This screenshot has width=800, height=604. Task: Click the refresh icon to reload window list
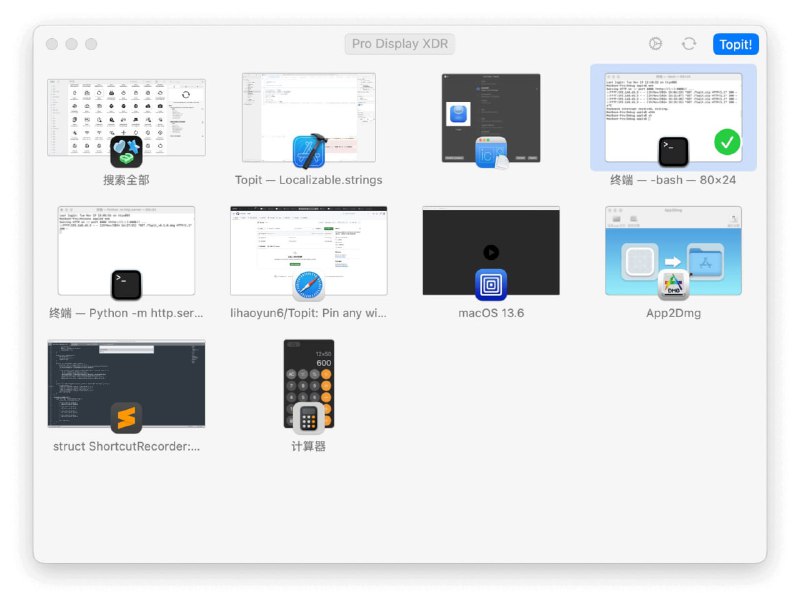tap(690, 44)
